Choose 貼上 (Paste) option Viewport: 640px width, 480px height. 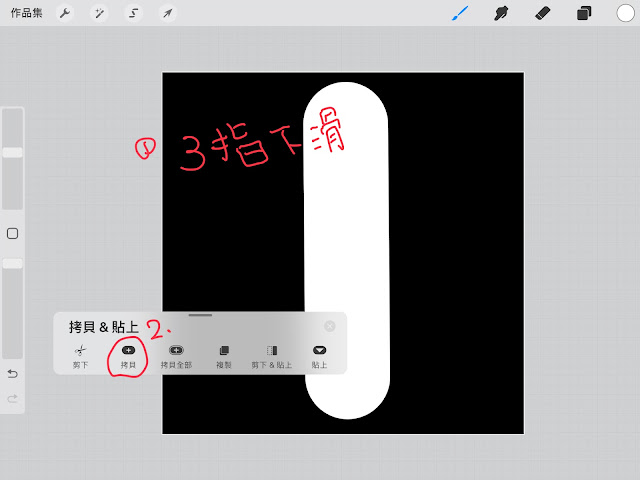(319, 357)
